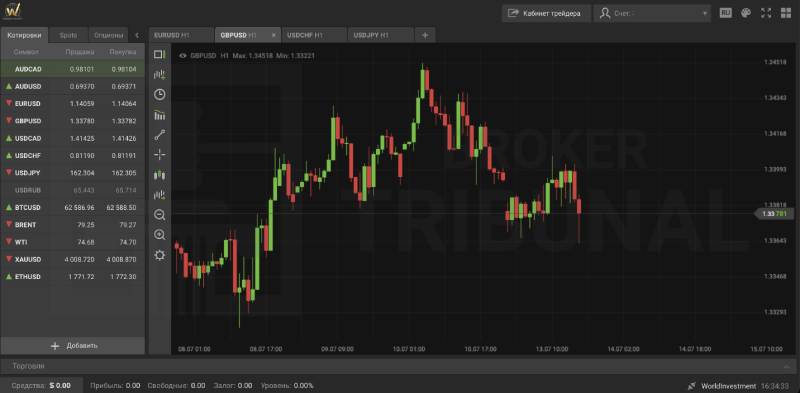Select the BTCUSD quote row
Image resolution: width=800 pixels, height=393 pixels.
click(x=73, y=208)
